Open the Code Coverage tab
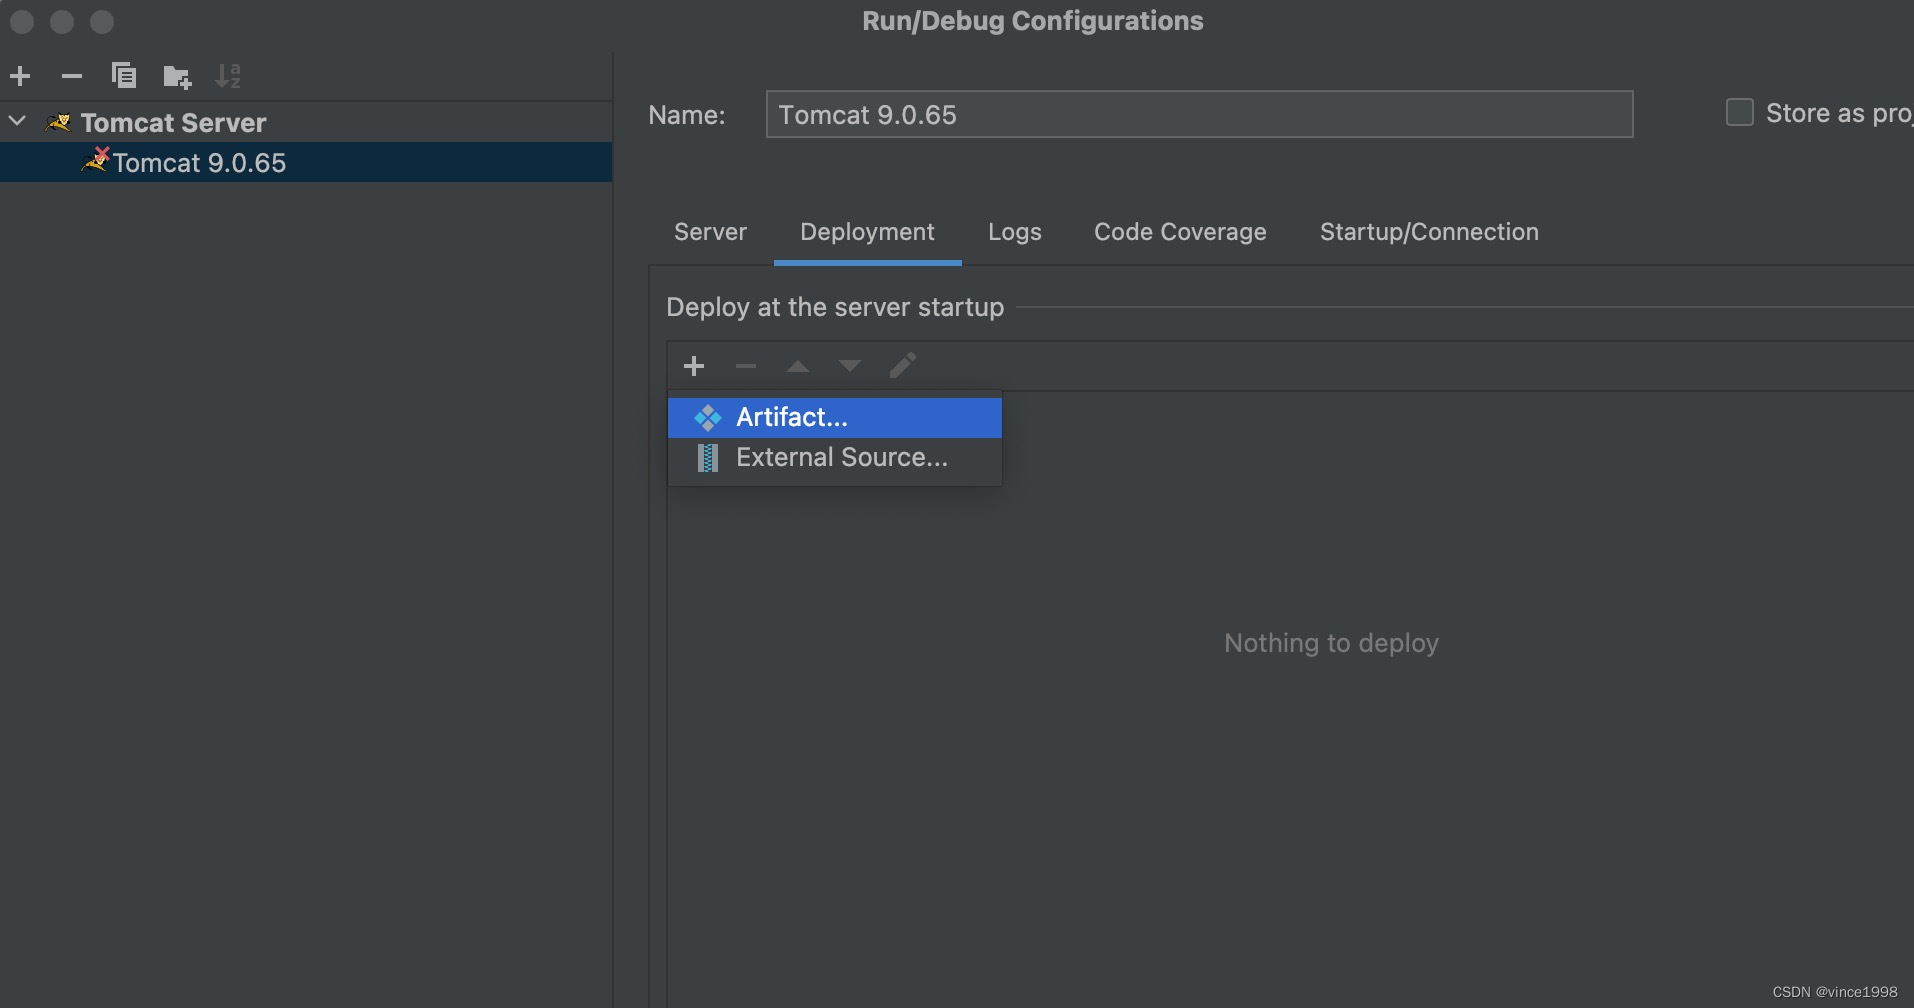 tap(1180, 232)
